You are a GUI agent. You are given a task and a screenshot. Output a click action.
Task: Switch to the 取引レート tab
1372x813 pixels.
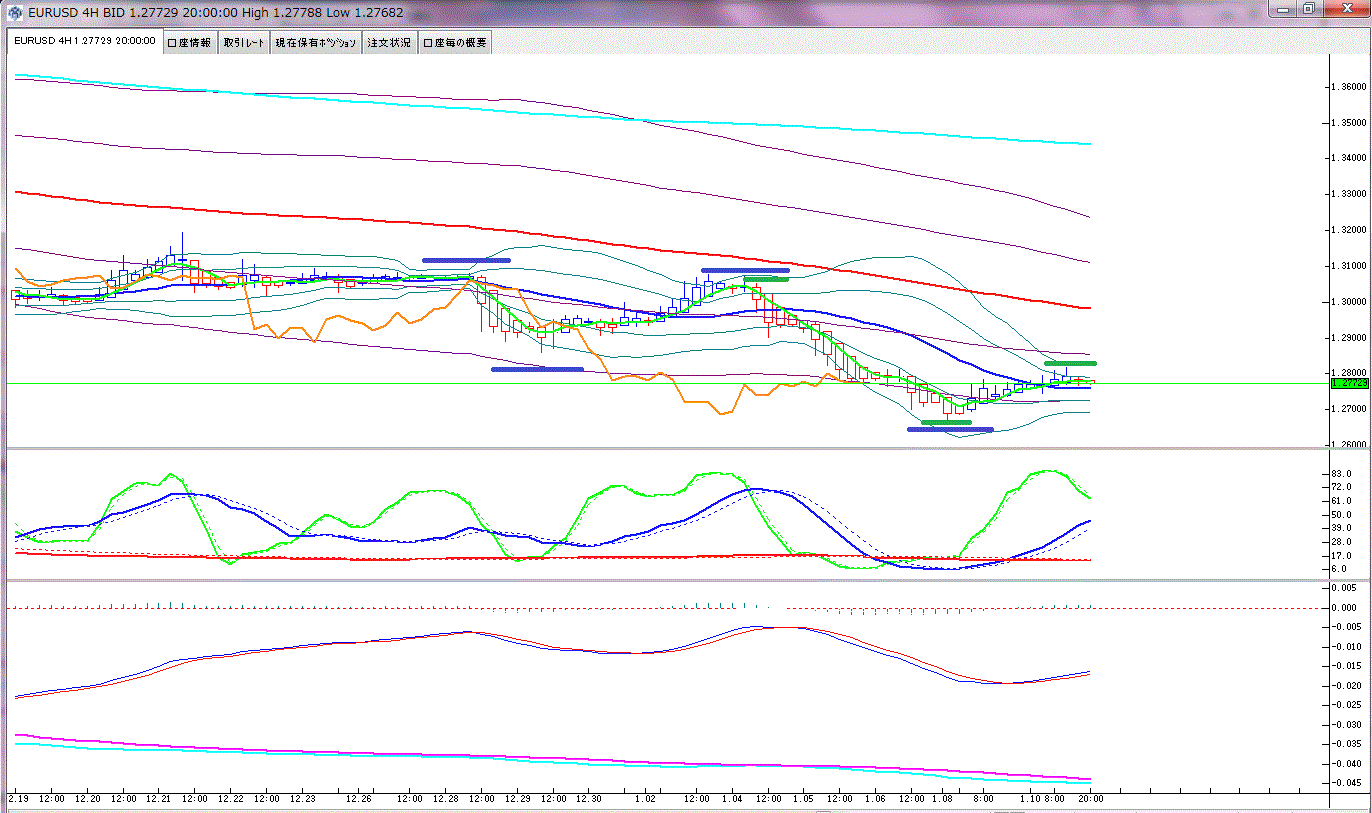[245, 42]
